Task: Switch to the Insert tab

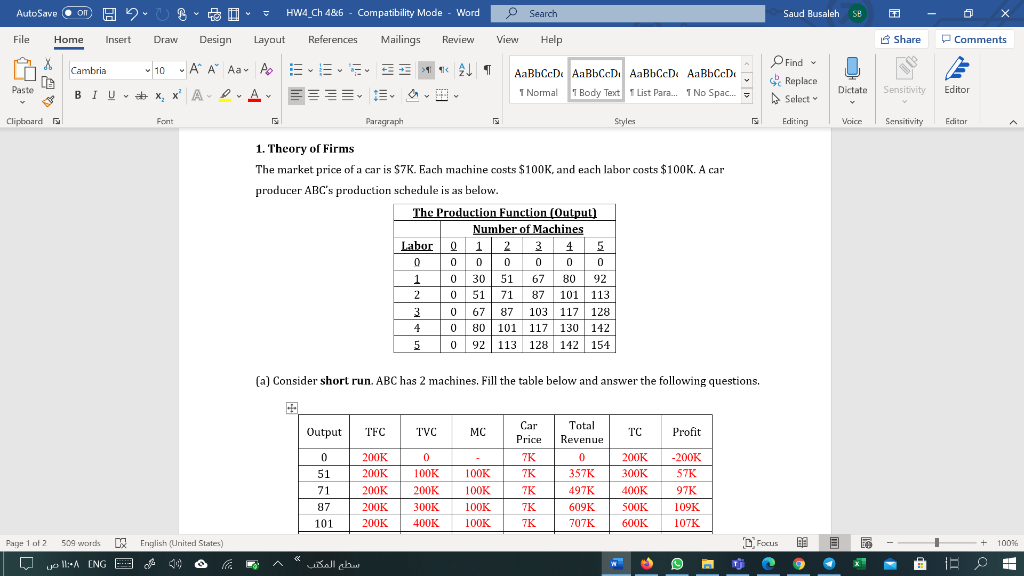Action: click(x=118, y=39)
